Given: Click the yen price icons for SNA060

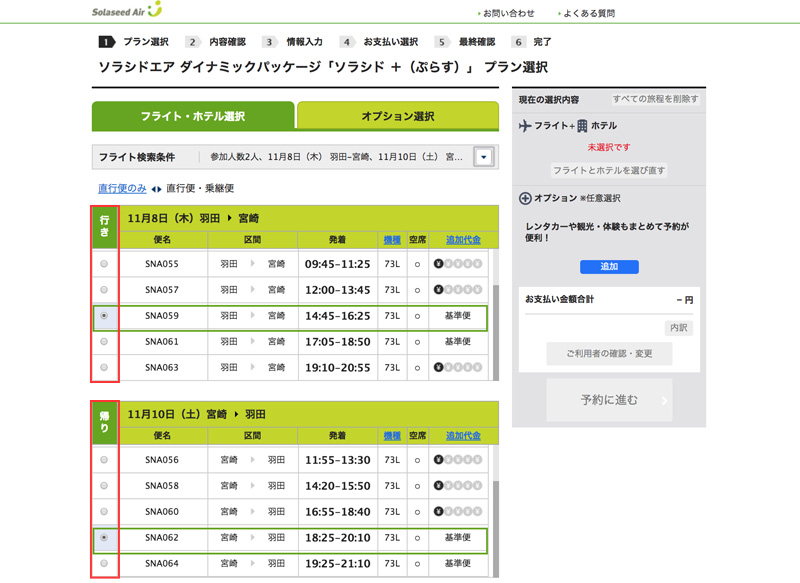Looking at the screenshot, I should point(458,512).
